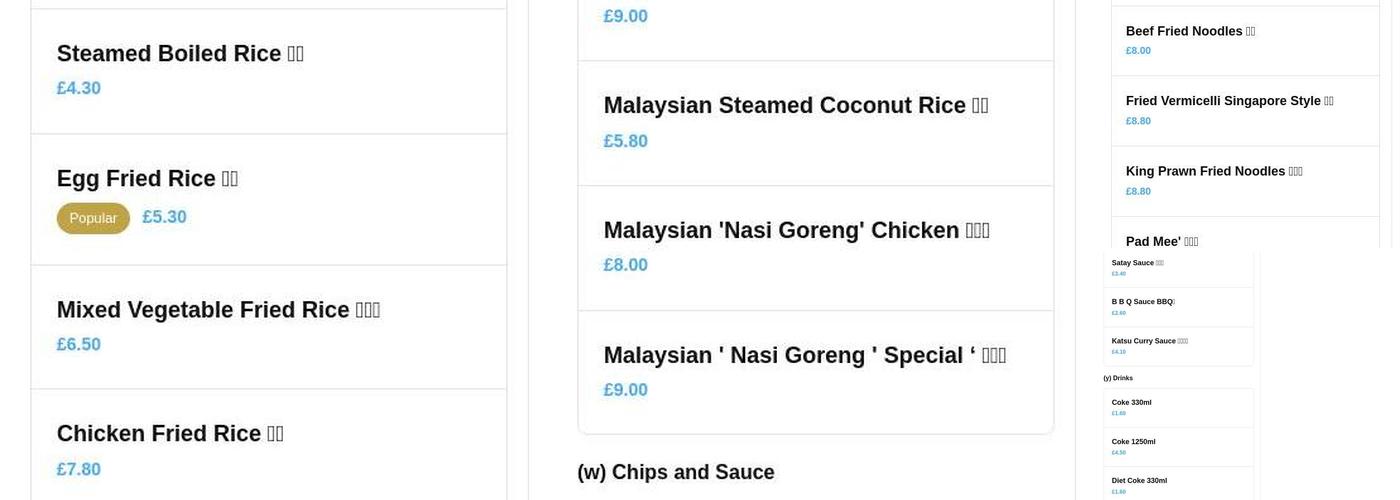
Task: Select Malaysian Steamed Coconut Rice
Action: 795,106
